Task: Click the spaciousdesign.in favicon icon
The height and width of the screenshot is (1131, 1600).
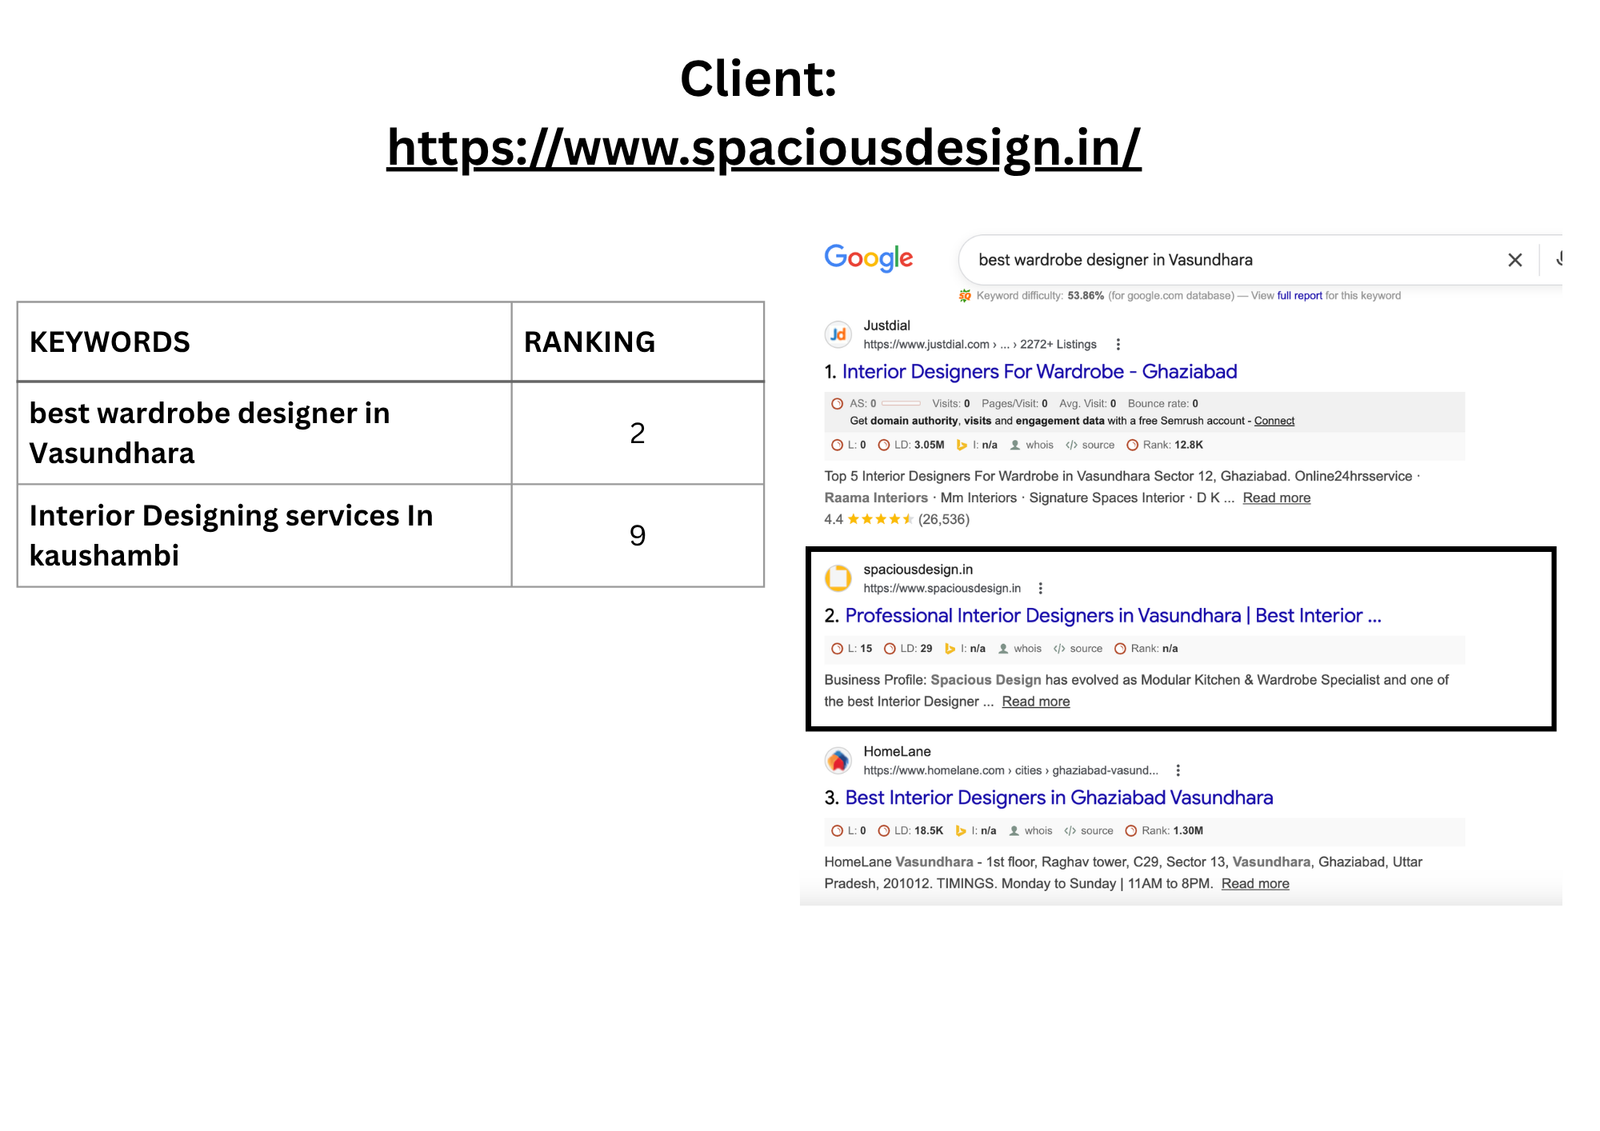Action: (838, 578)
